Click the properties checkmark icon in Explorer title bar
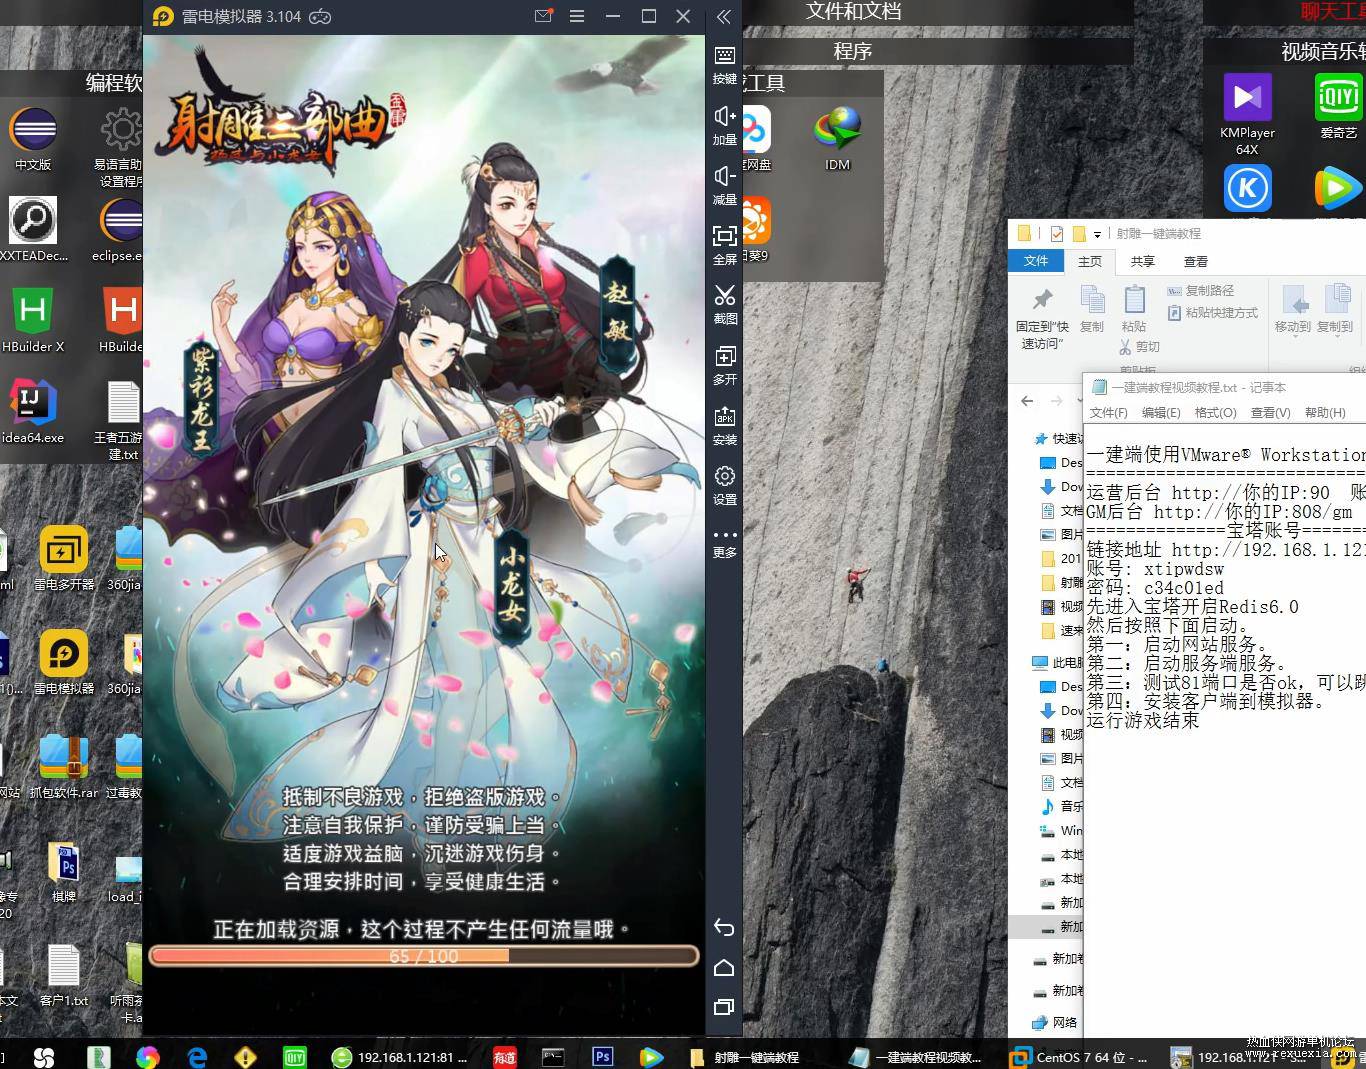Viewport: 1366px width, 1069px height. pos(1056,234)
